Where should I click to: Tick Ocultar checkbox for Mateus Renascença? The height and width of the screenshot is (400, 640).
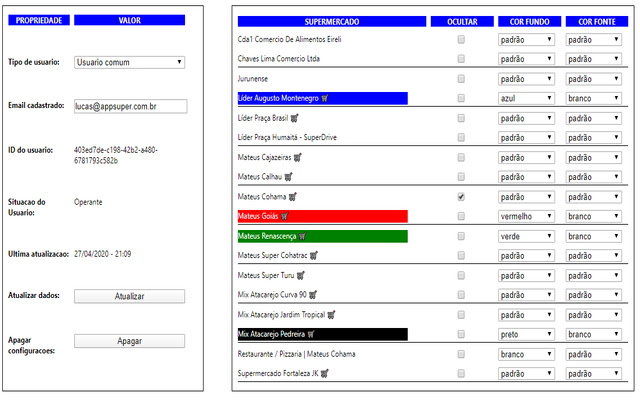(461, 236)
